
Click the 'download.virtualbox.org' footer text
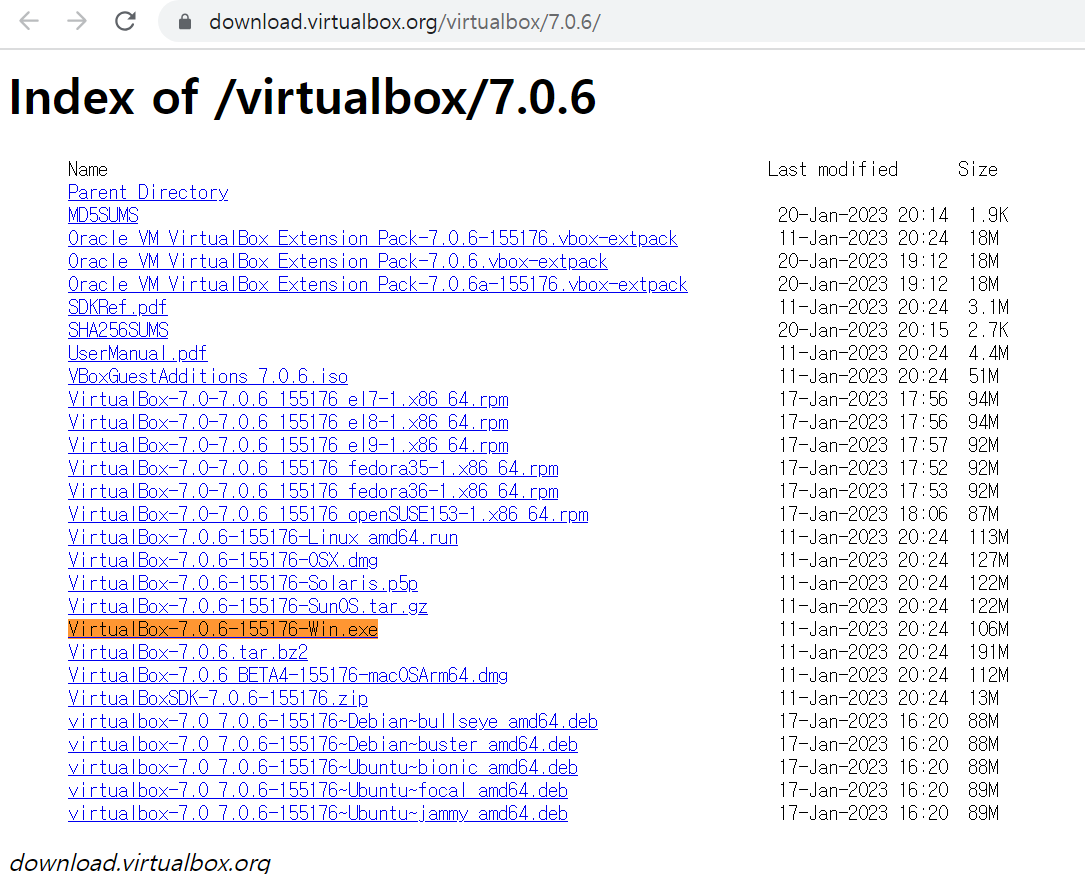tap(140, 862)
